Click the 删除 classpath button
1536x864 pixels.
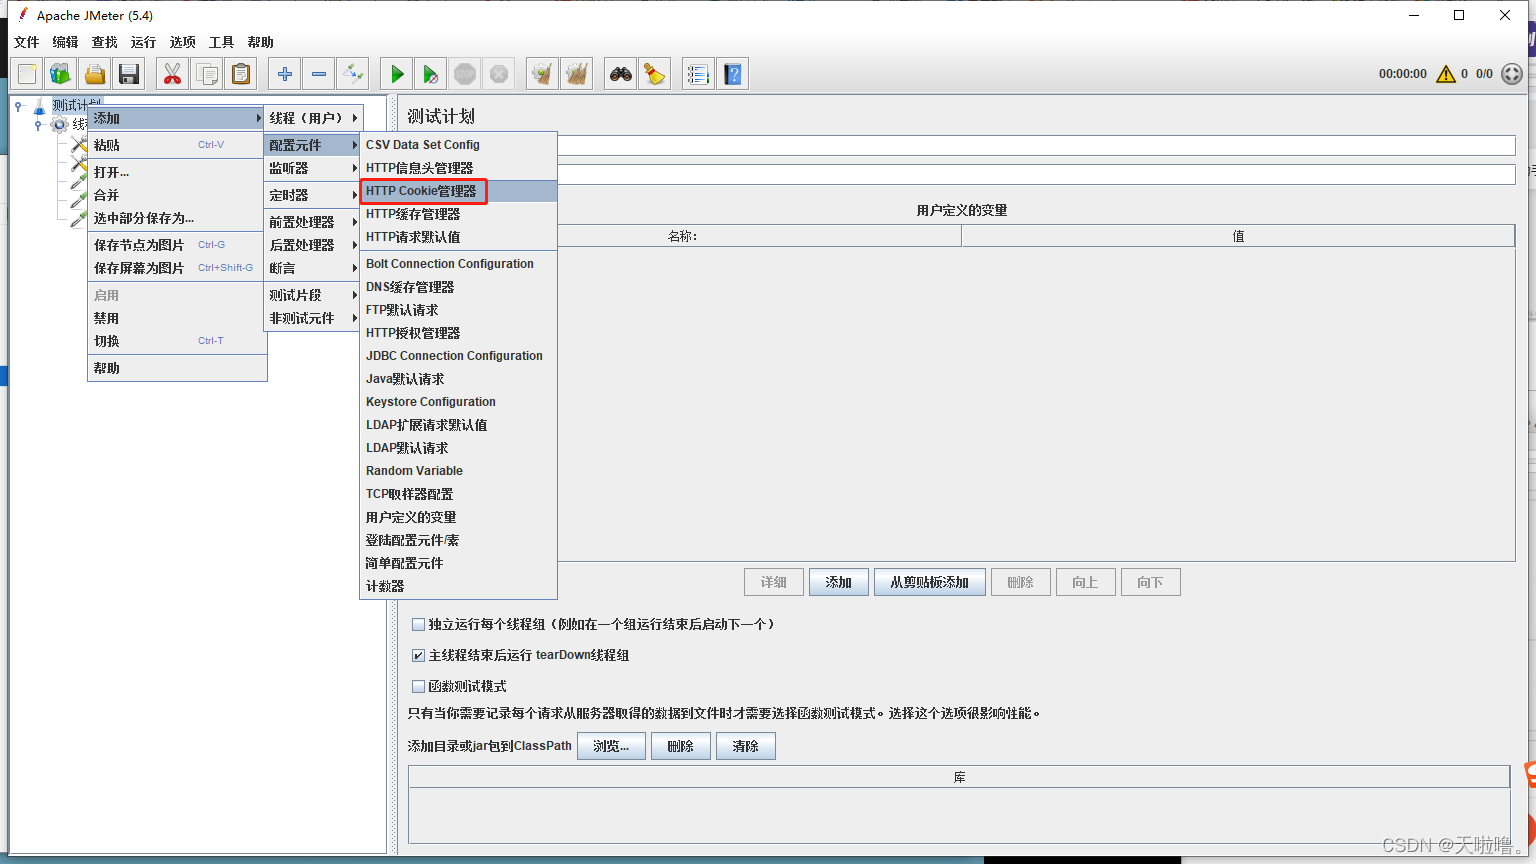[x=681, y=746]
